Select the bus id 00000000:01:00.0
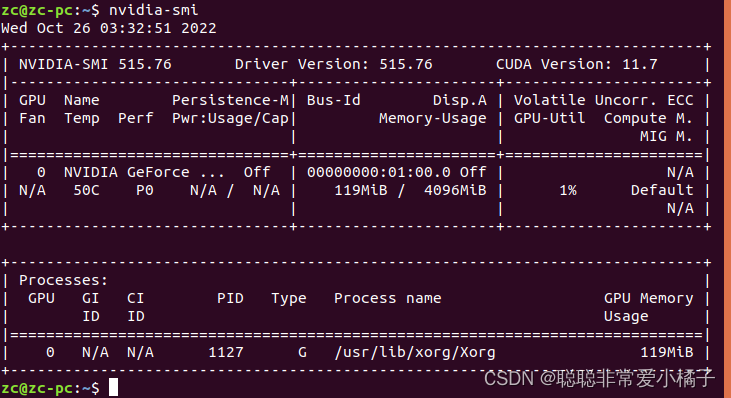Screen dimensions: 731x398 [x=379, y=172]
